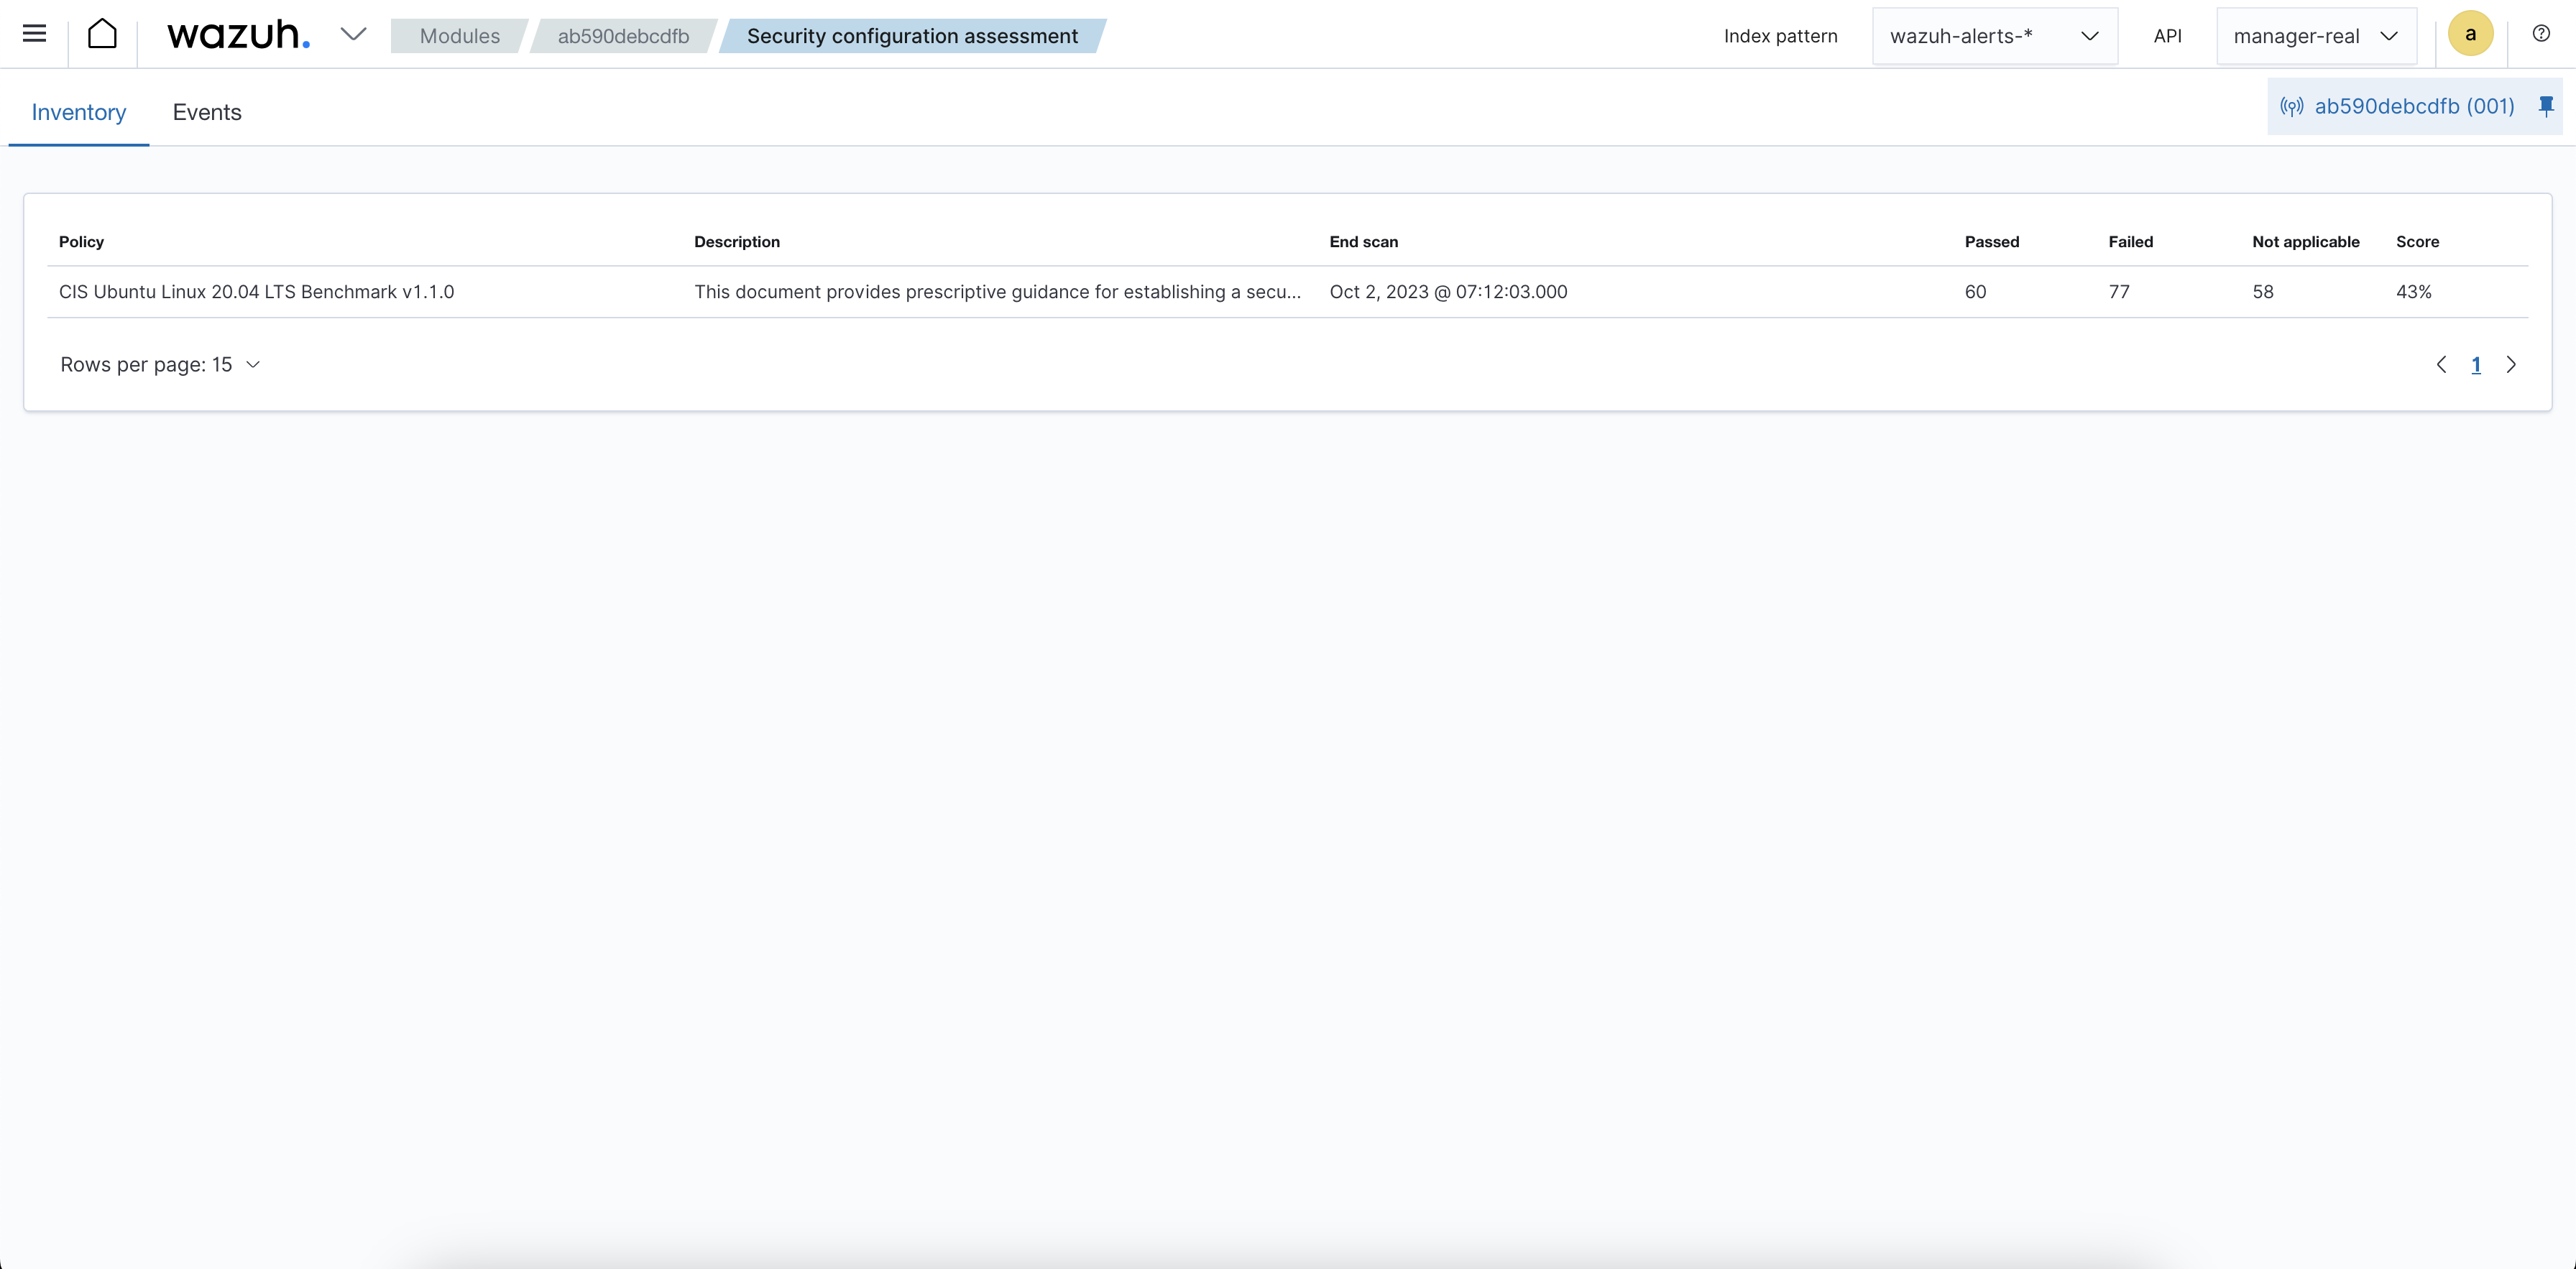Unpin the agent using the pin icon
This screenshot has height=1269, width=2576.
[2545, 106]
